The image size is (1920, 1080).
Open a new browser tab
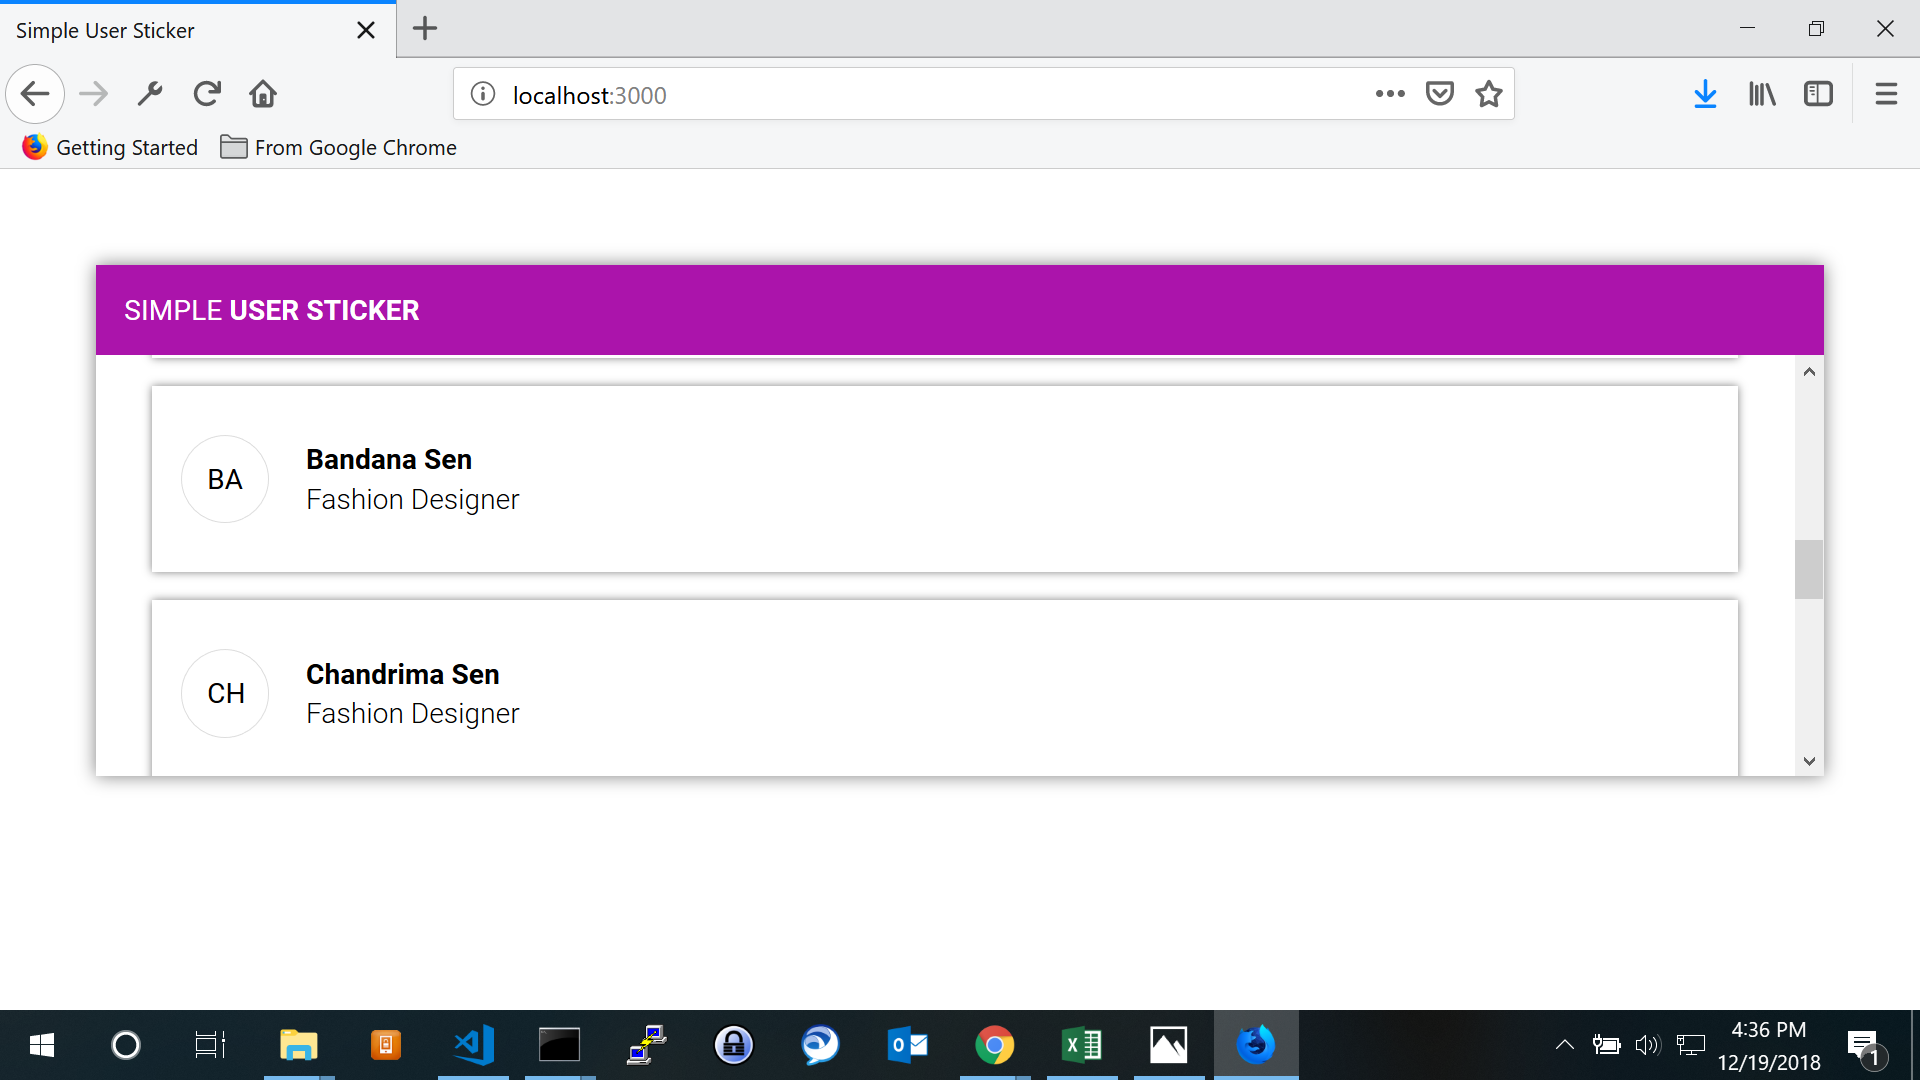pyautogui.click(x=425, y=29)
